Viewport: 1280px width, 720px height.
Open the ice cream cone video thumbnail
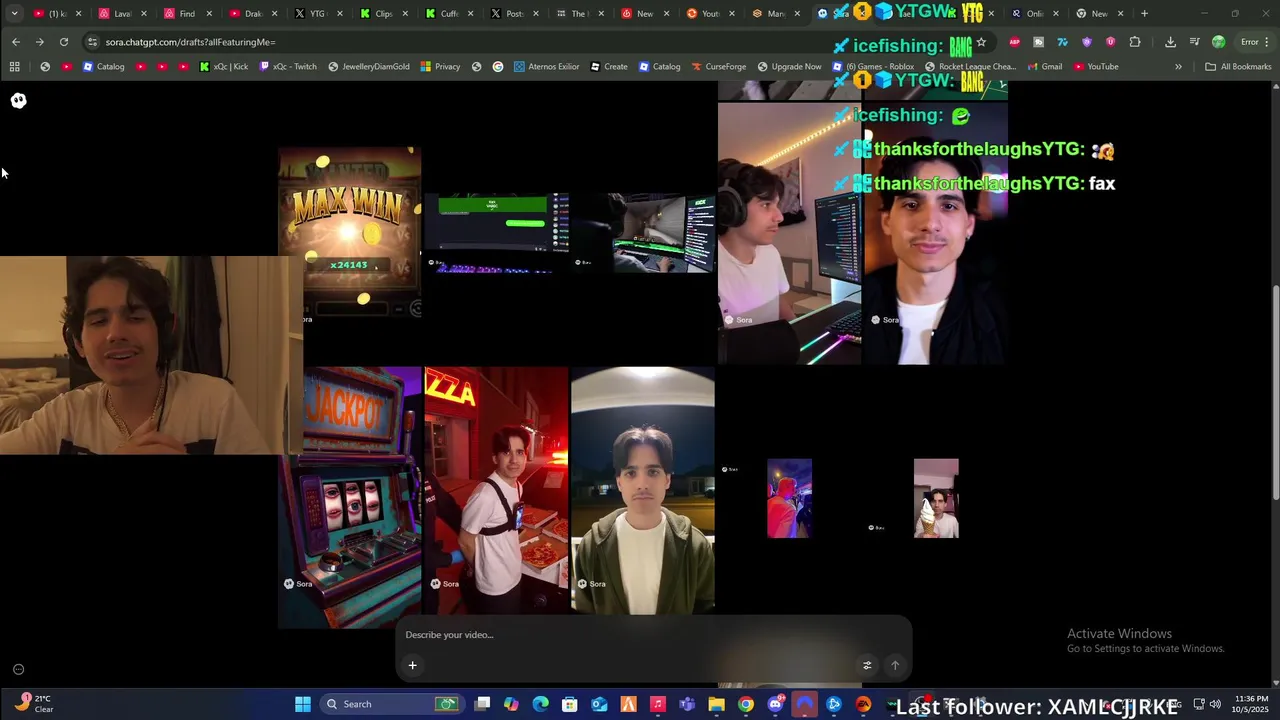(936, 498)
